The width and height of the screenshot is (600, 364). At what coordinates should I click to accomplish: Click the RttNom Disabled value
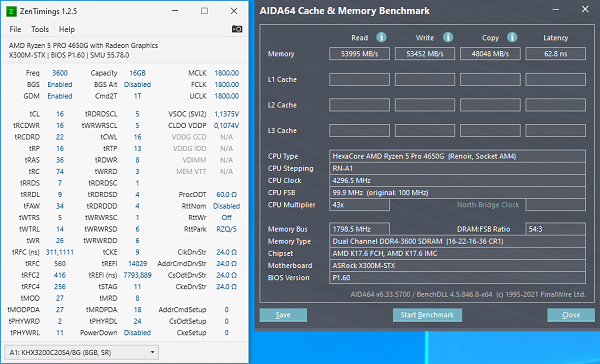227,206
